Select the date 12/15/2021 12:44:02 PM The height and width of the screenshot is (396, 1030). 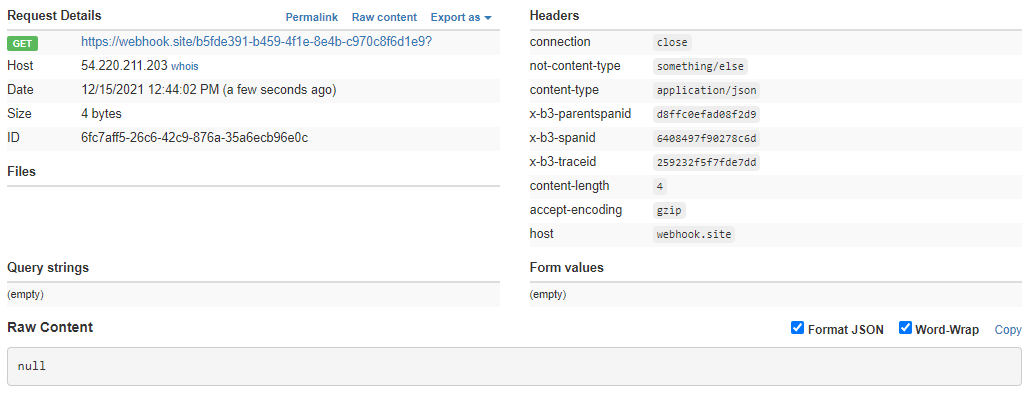150,90
